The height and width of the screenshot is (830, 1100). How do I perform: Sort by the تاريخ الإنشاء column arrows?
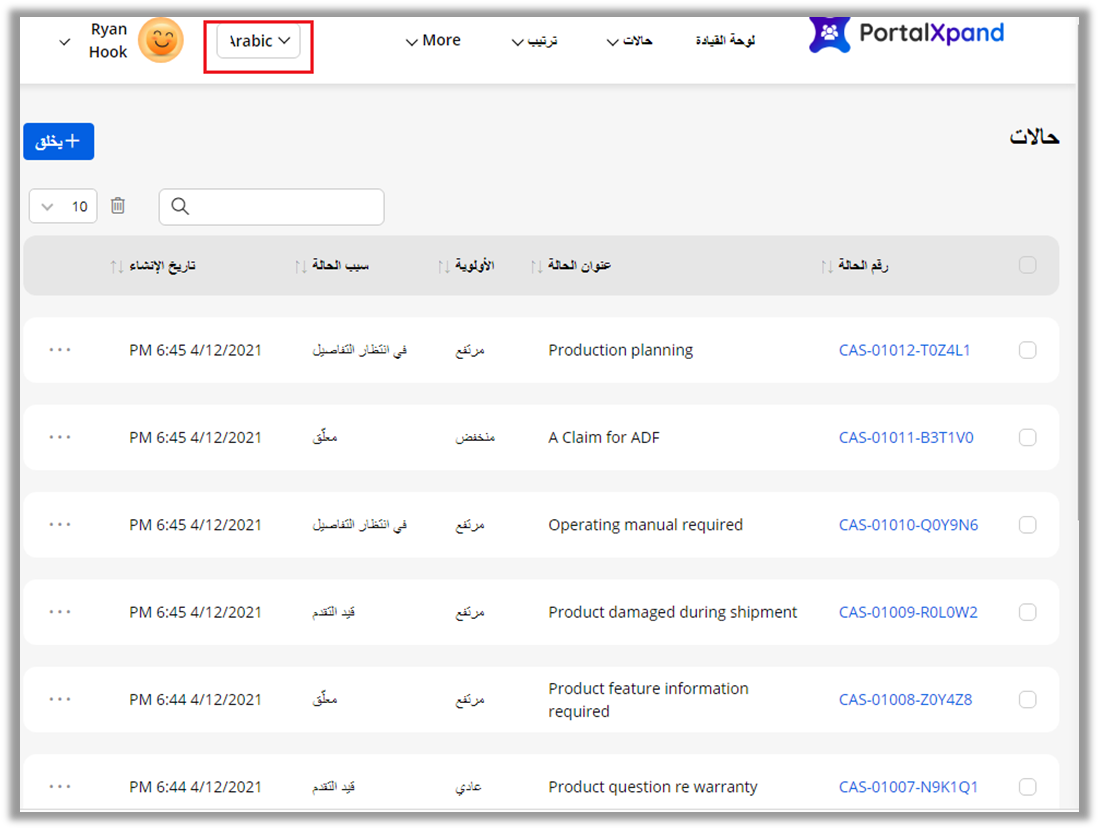pos(116,266)
